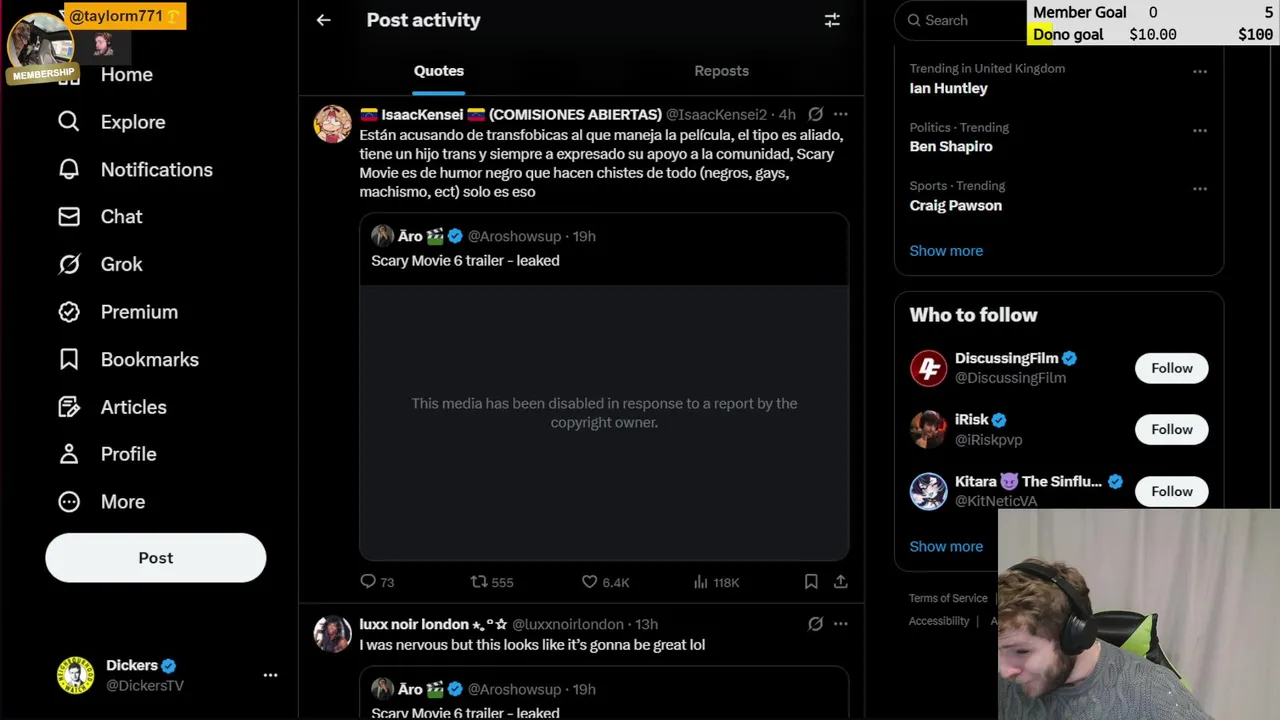This screenshot has width=1280, height=720.
Task: Open options for Ian Huntley trend
Action: pos(1200,72)
